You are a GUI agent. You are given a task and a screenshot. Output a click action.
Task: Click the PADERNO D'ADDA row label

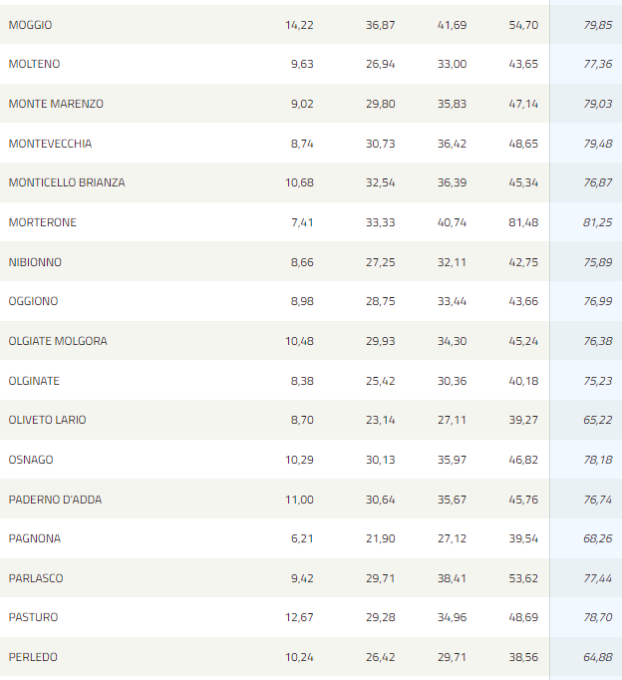click(x=55, y=499)
